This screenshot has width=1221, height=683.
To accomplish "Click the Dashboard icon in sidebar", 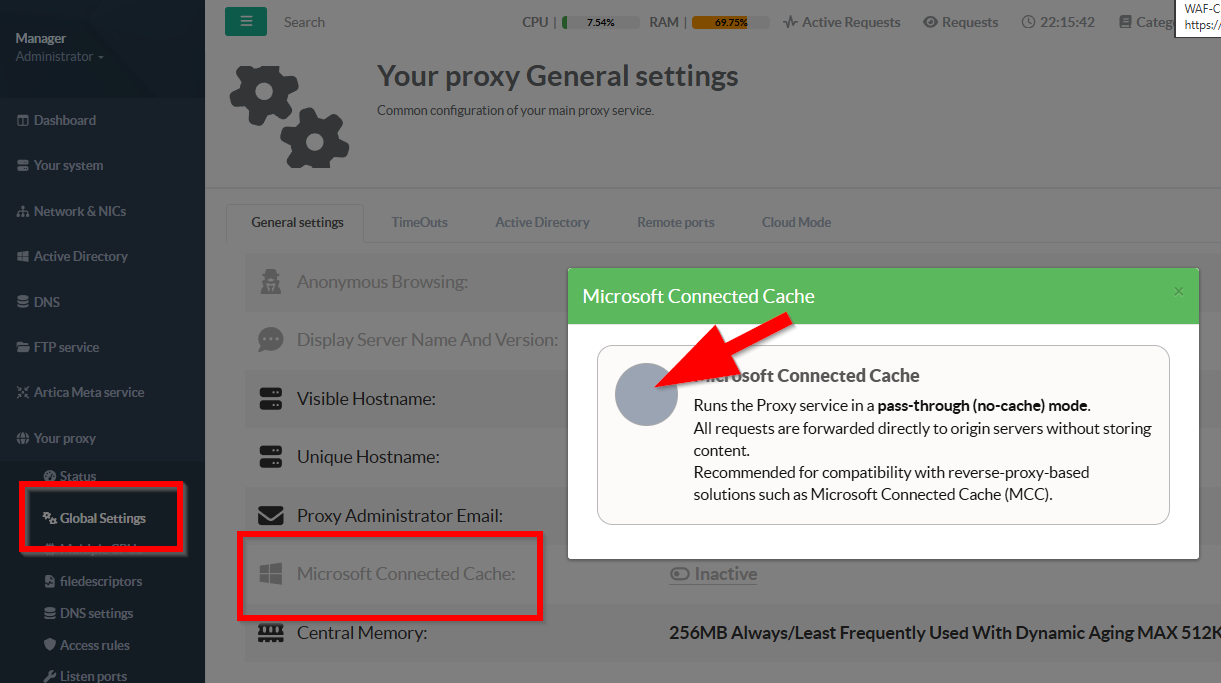I will 23,121.
